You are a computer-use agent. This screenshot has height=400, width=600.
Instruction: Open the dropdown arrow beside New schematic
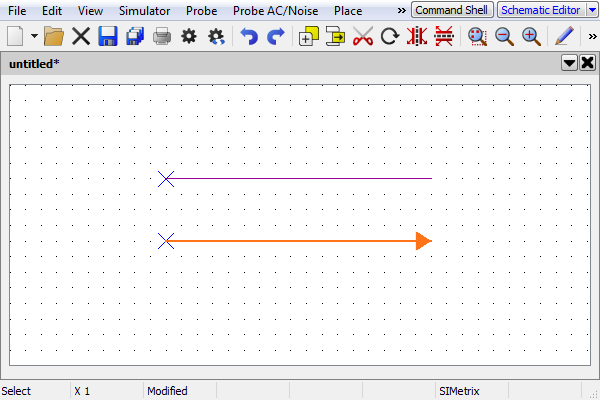(x=35, y=37)
